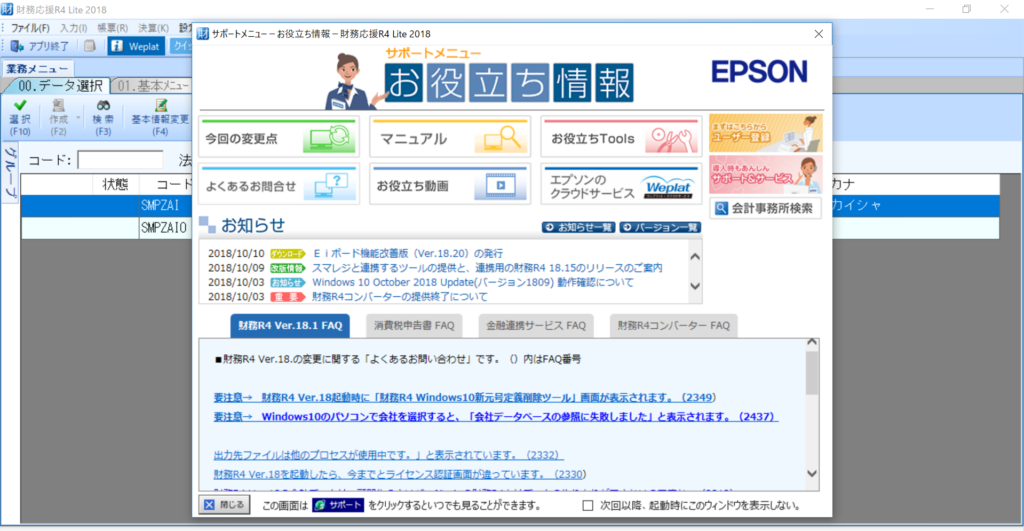Click the 閉じる button in the support dialog
The width and height of the screenshot is (1024, 531).
pyautogui.click(x=224, y=505)
